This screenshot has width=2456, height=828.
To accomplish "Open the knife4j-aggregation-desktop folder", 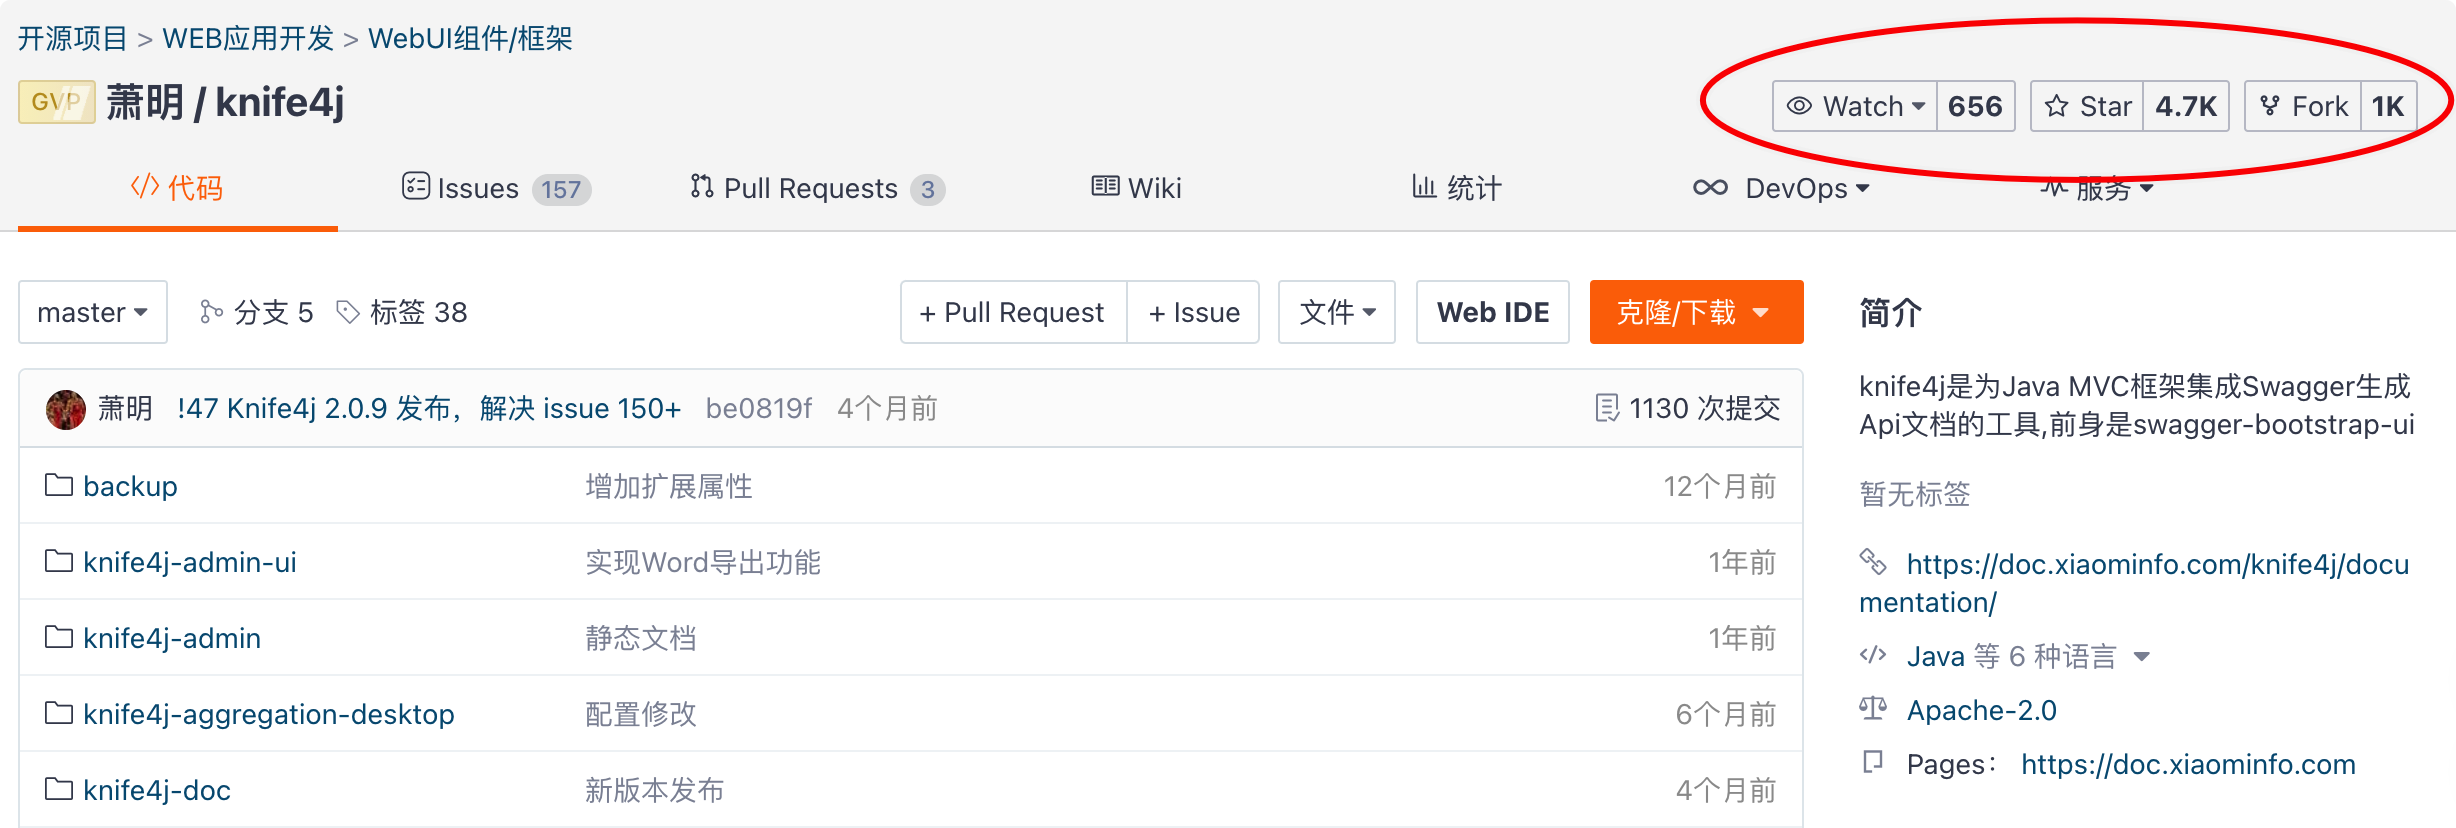I will tap(268, 714).
